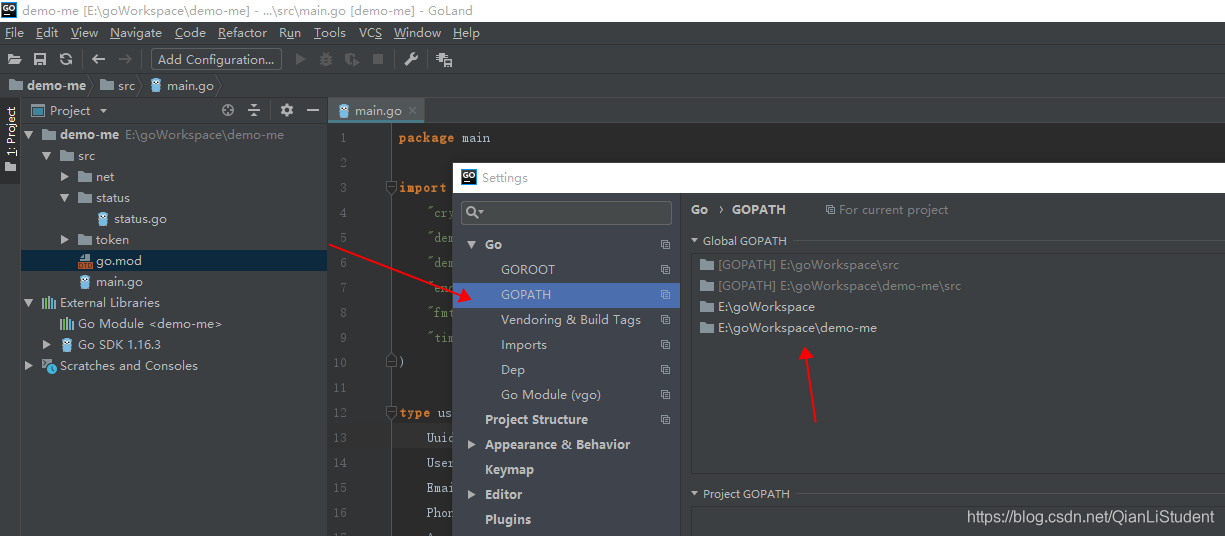The height and width of the screenshot is (536, 1225).
Task: Click the Save All toolbar icon
Action: click(x=40, y=60)
